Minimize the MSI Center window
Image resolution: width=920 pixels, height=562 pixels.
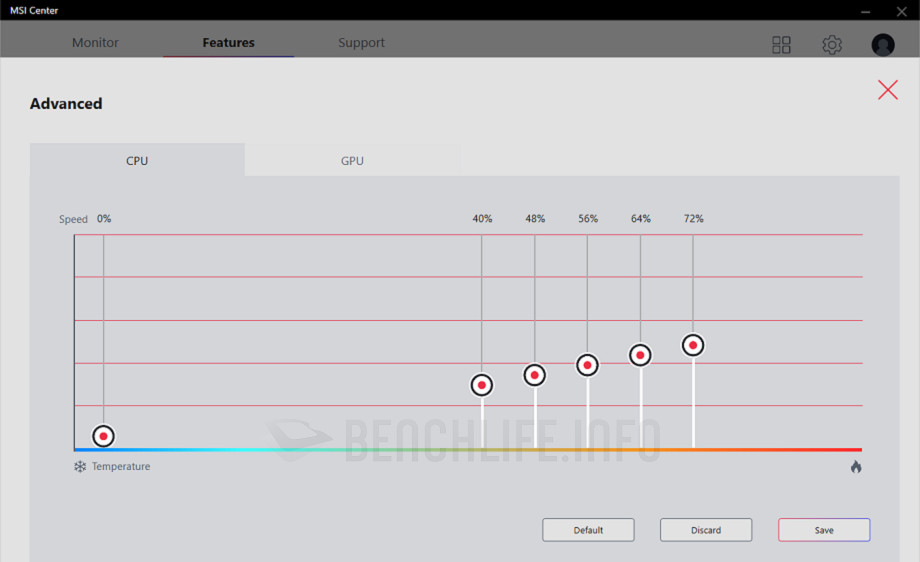[865, 11]
